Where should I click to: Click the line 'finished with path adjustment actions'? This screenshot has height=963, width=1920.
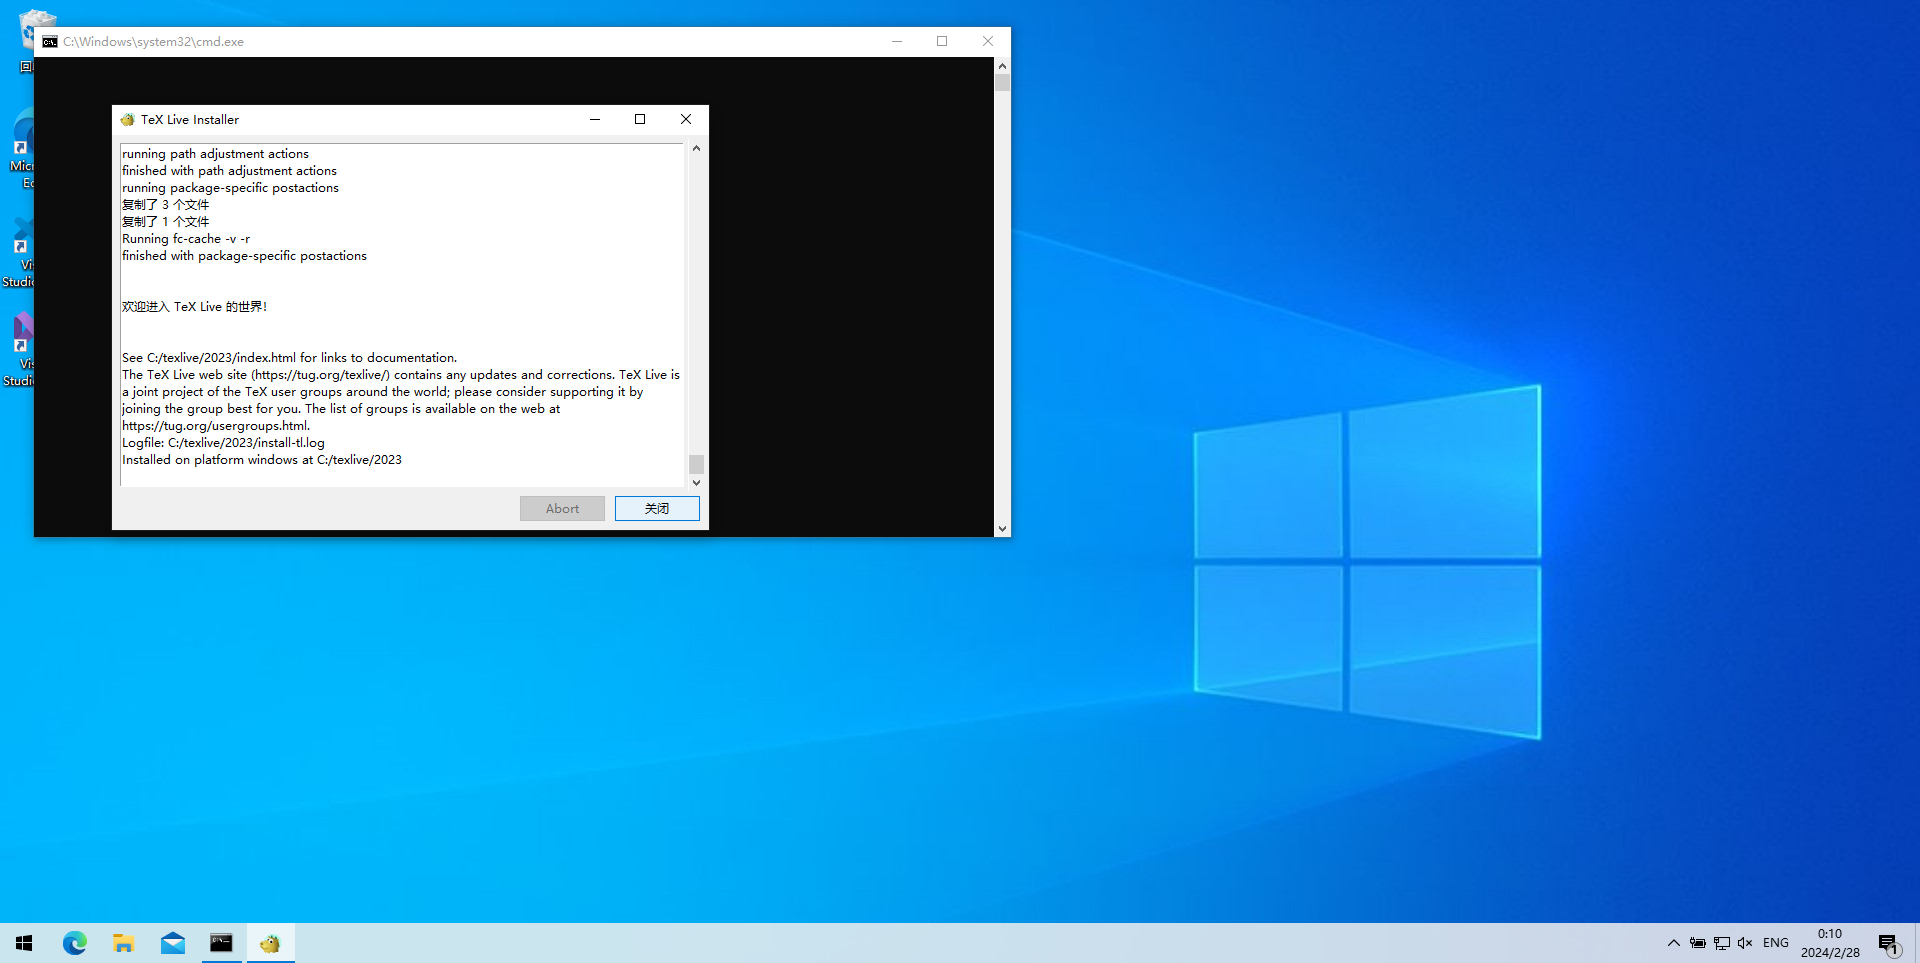(229, 171)
